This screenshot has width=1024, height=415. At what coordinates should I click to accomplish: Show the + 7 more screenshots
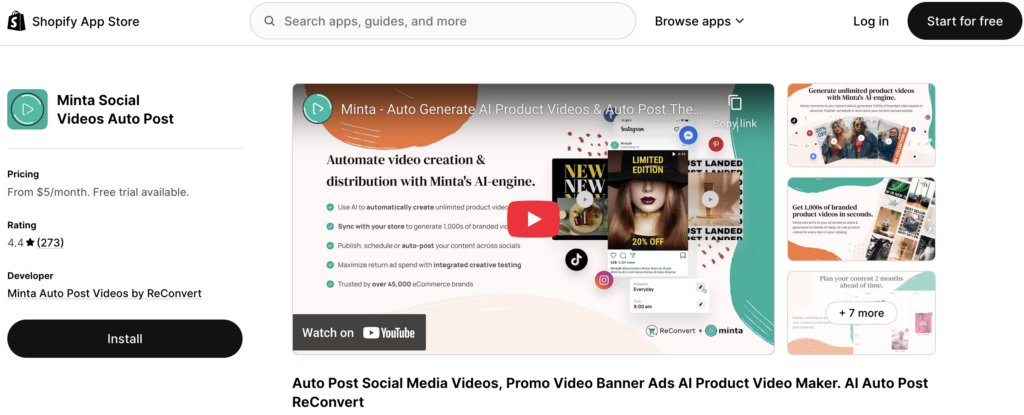(x=861, y=313)
